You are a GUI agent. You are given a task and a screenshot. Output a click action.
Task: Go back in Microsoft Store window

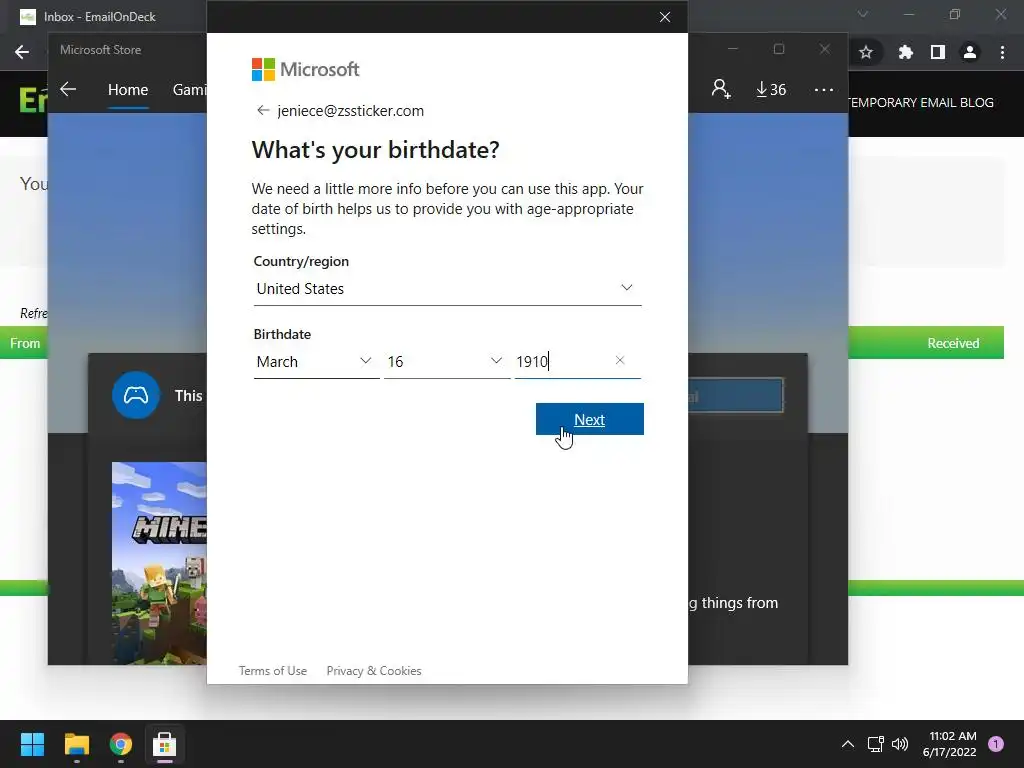coord(68,89)
